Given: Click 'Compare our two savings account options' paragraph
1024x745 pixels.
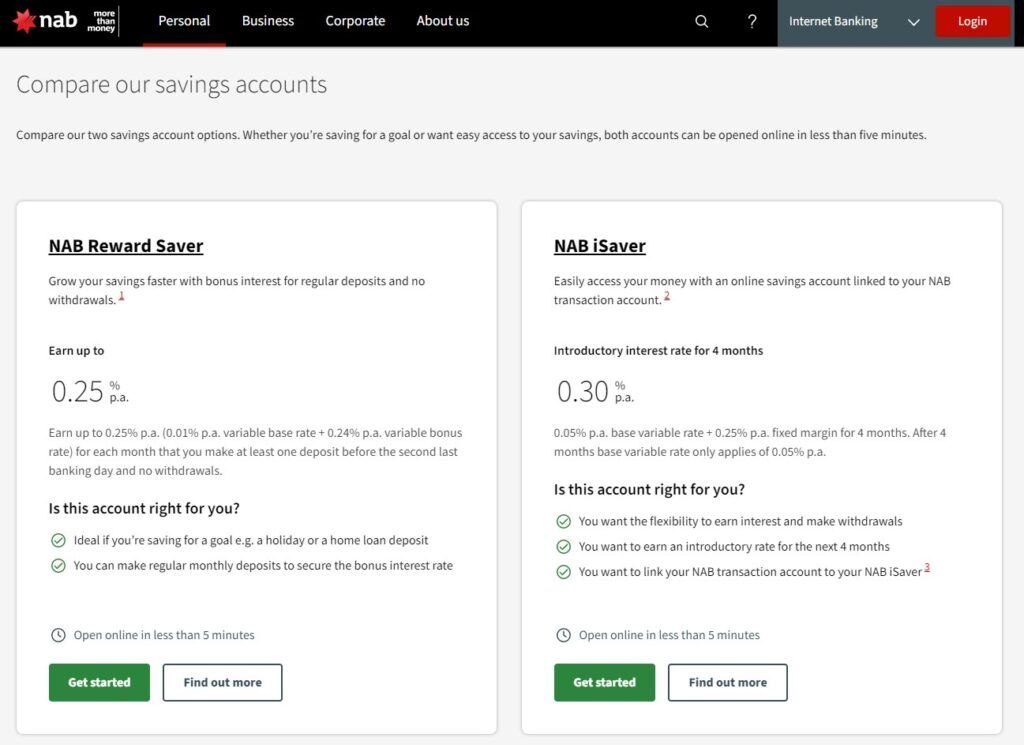Looking at the screenshot, I should tap(471, 135).
